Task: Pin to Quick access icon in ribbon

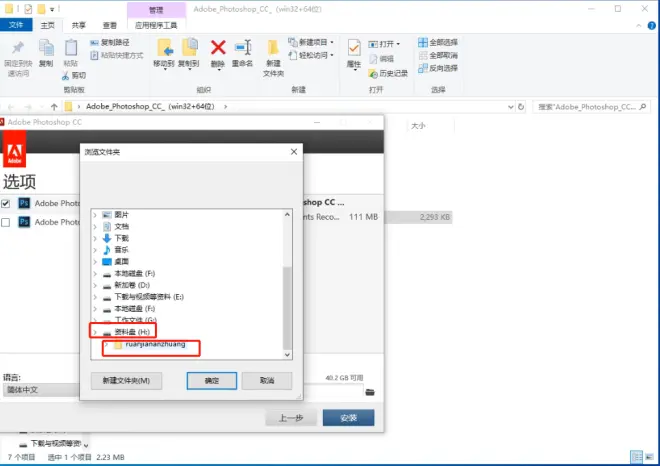Action: pyautogui.click(x=18, y=48)
